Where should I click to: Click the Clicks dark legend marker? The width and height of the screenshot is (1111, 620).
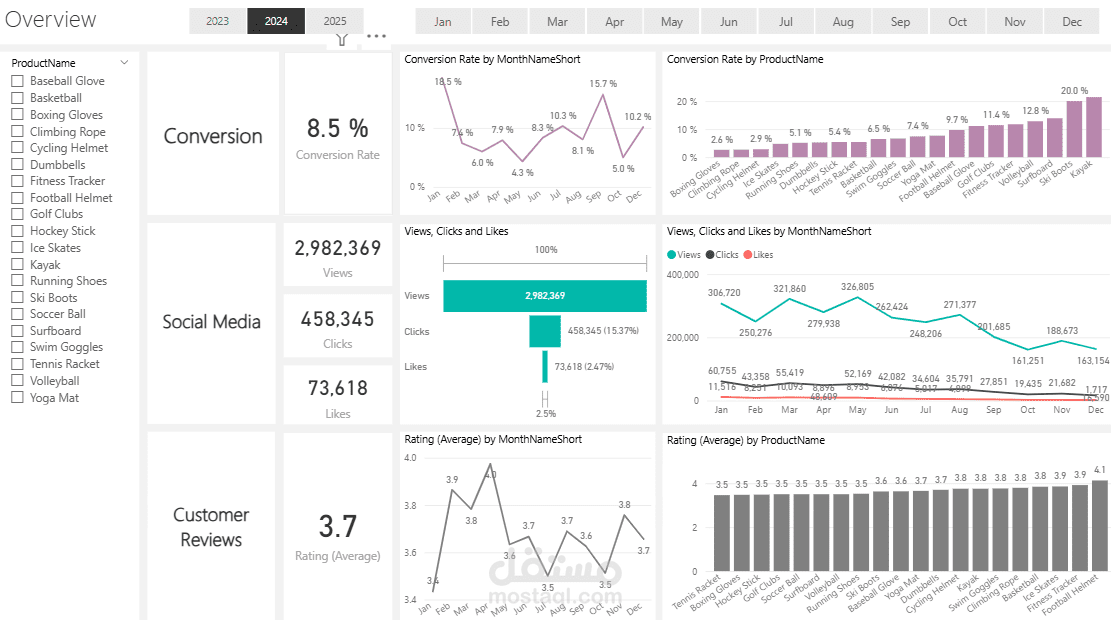pyautogui.click(x=710, y=254)
